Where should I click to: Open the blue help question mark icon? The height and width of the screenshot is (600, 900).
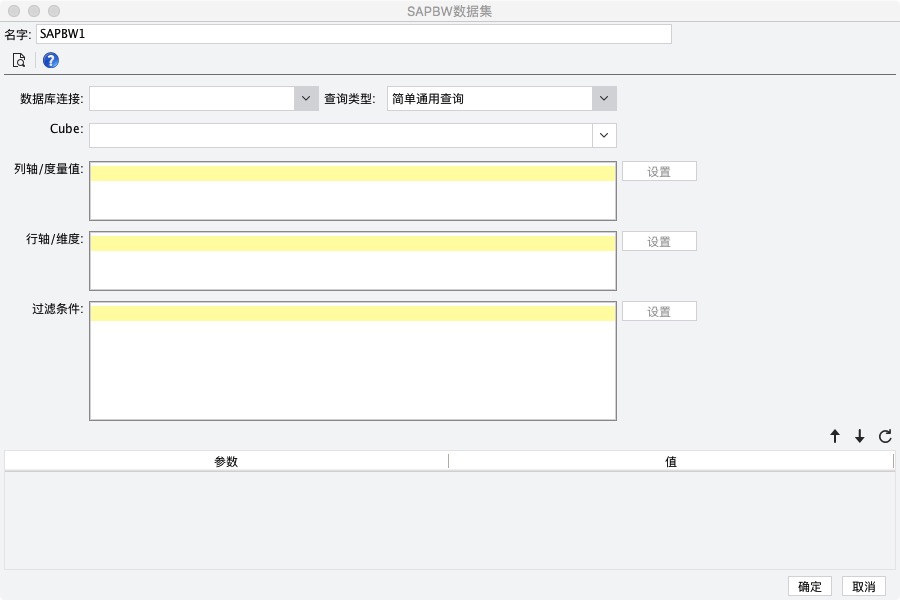pyautogui.click(x=51, y=60)
